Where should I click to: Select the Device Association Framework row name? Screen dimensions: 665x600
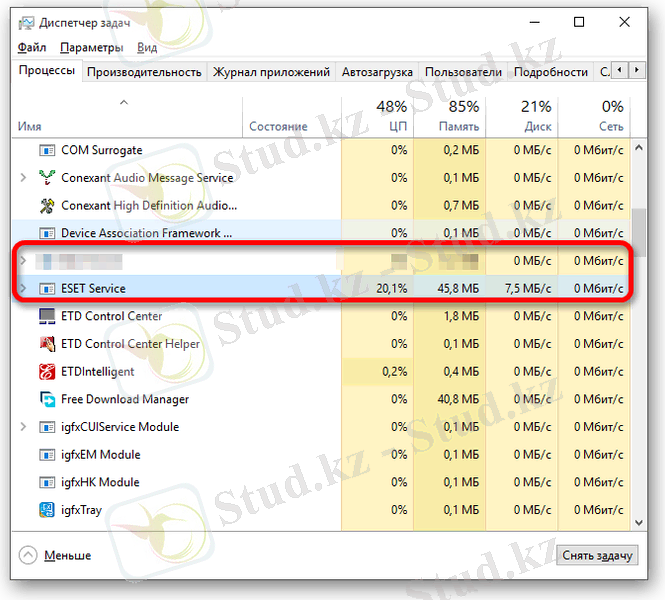(x=147, y=233)
